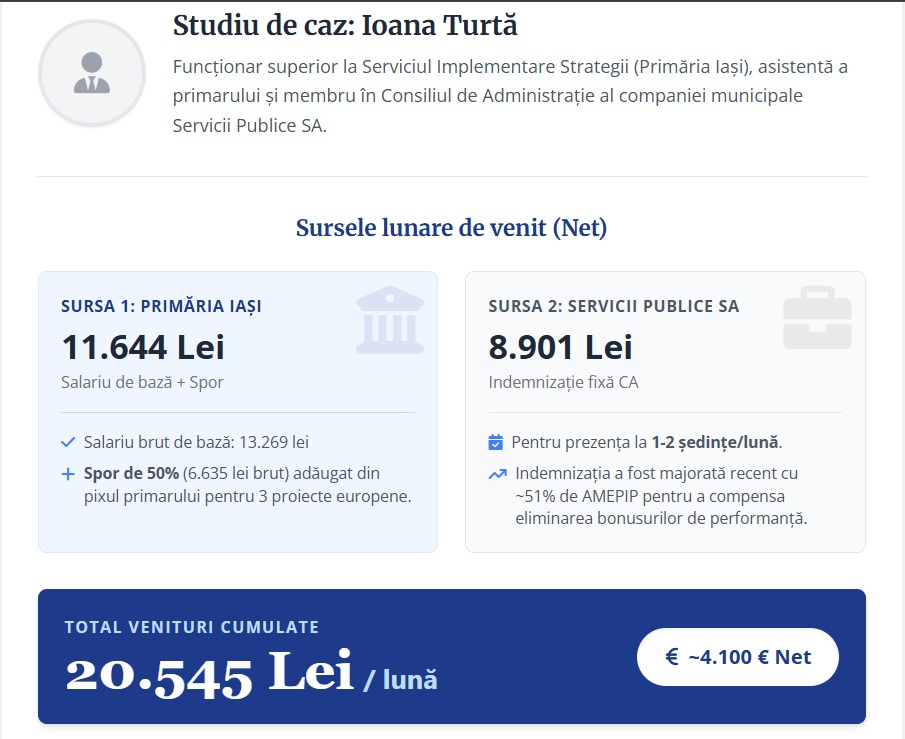Click the 20.545 Lei total amount

(x=210, y=672)
